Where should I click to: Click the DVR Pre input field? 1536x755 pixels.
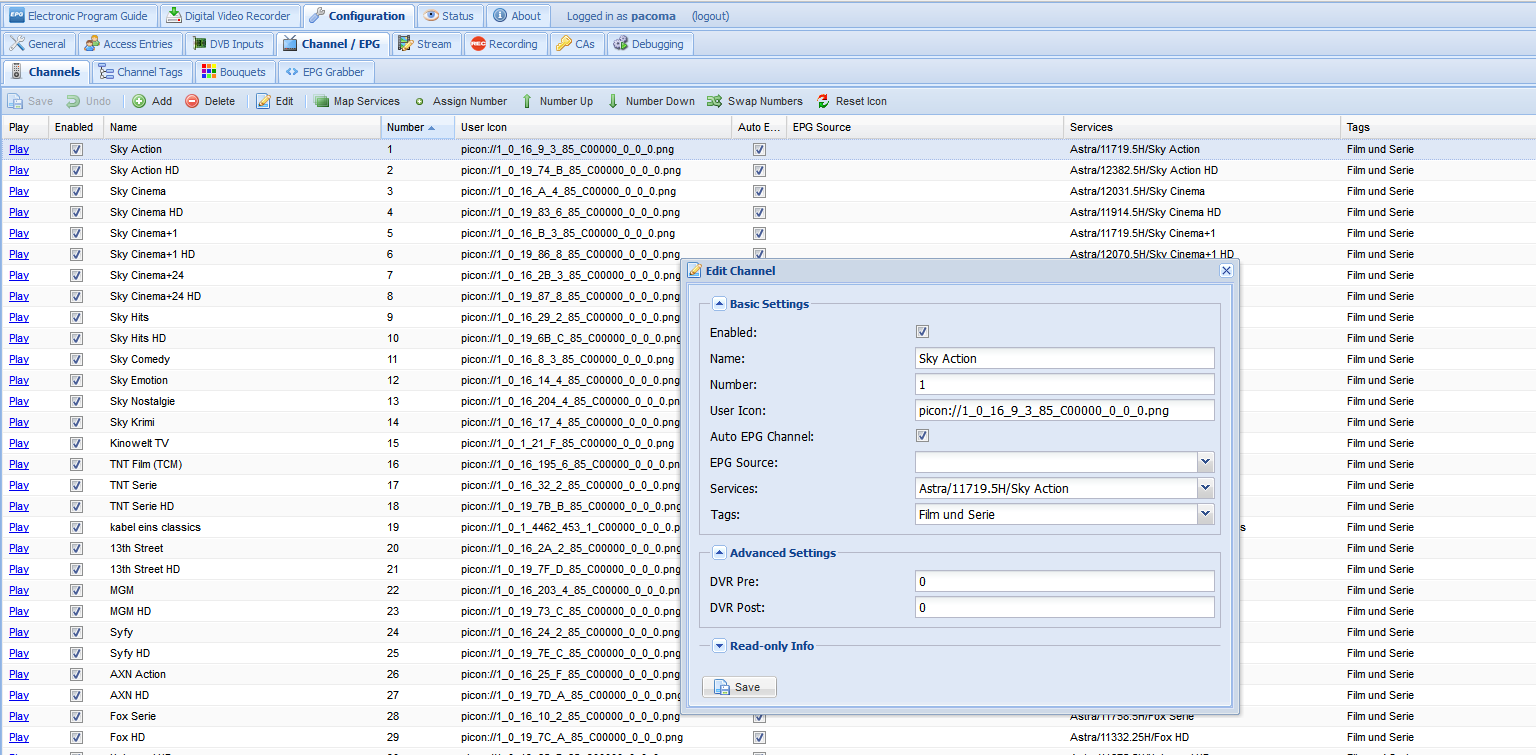tap(1064, 581)
